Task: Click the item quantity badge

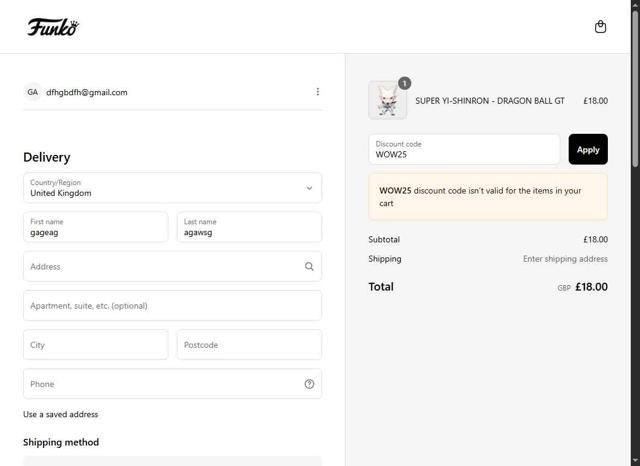Action: [404, 83]
